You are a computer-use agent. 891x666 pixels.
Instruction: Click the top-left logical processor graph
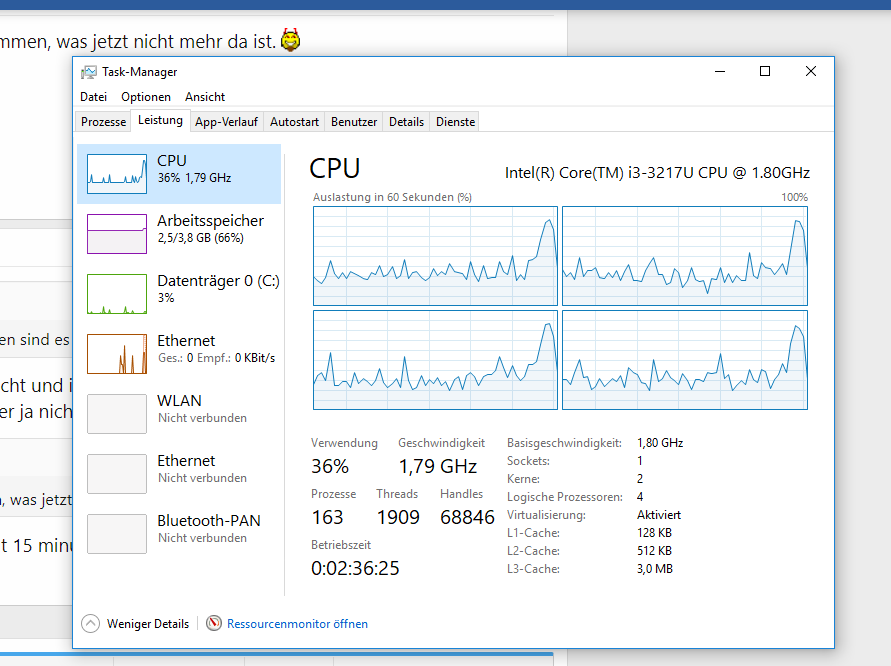pyautogui.click(x=435, y=256)
